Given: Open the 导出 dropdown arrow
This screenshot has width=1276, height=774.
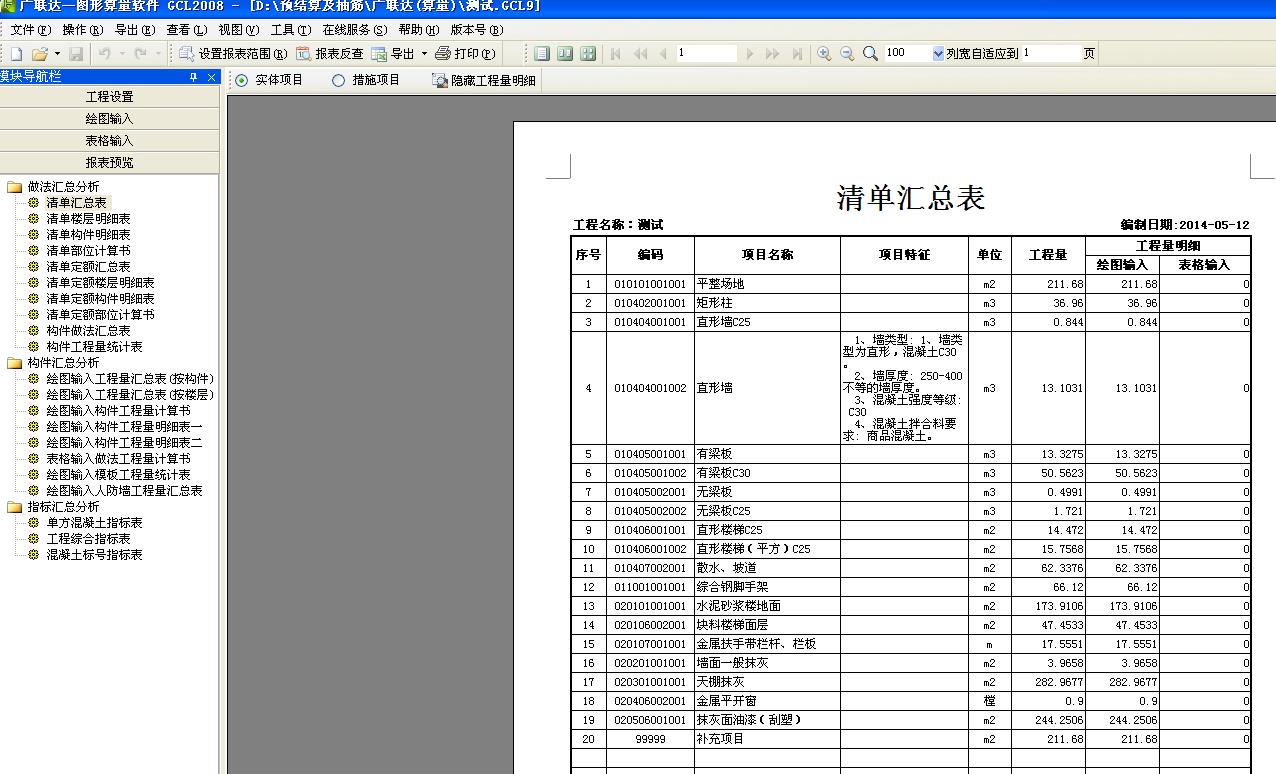Looking at the screenshot, I should (x=424, y=53).
